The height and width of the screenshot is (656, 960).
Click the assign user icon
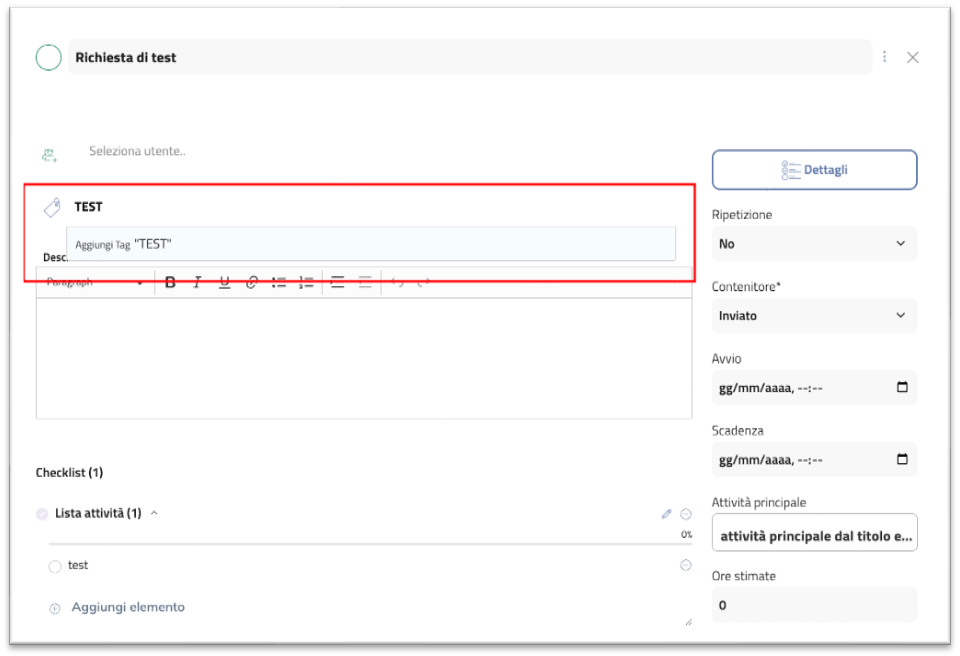tap(49, 154)
